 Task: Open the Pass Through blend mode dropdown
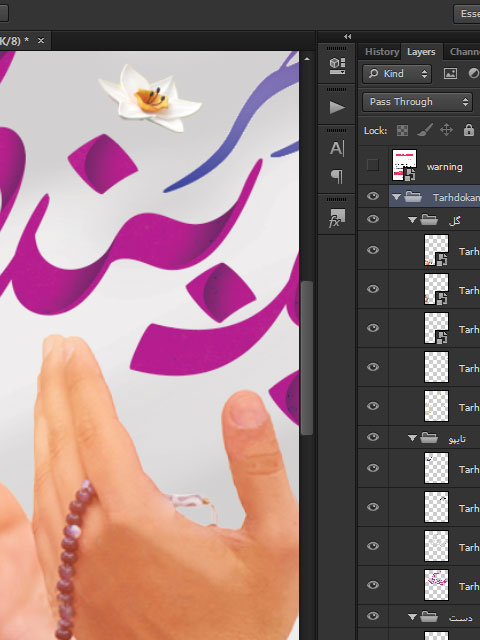(x=417, y=102)
